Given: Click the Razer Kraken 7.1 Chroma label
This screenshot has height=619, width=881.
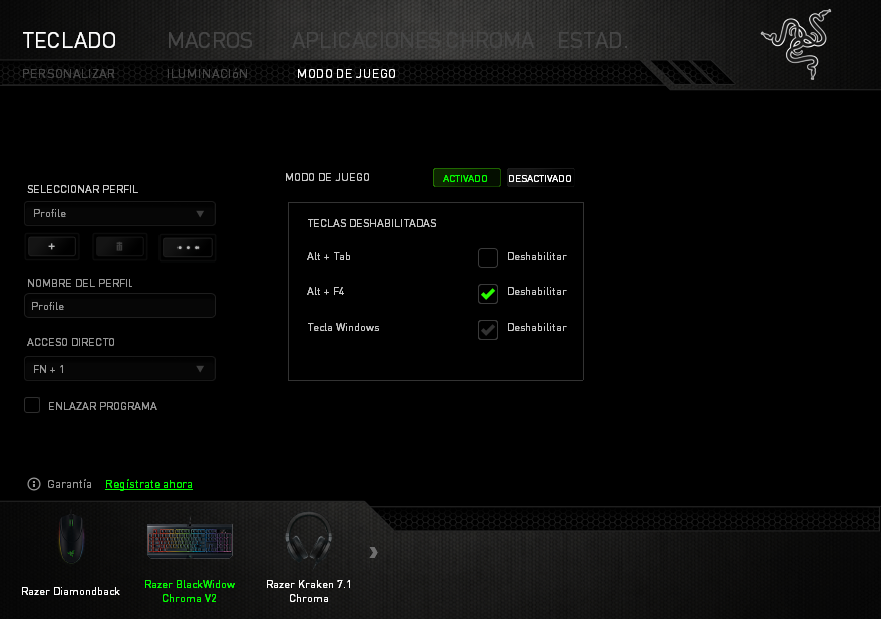Looking at the screenshot, I should pyautogui.click(x=308, y=591).
